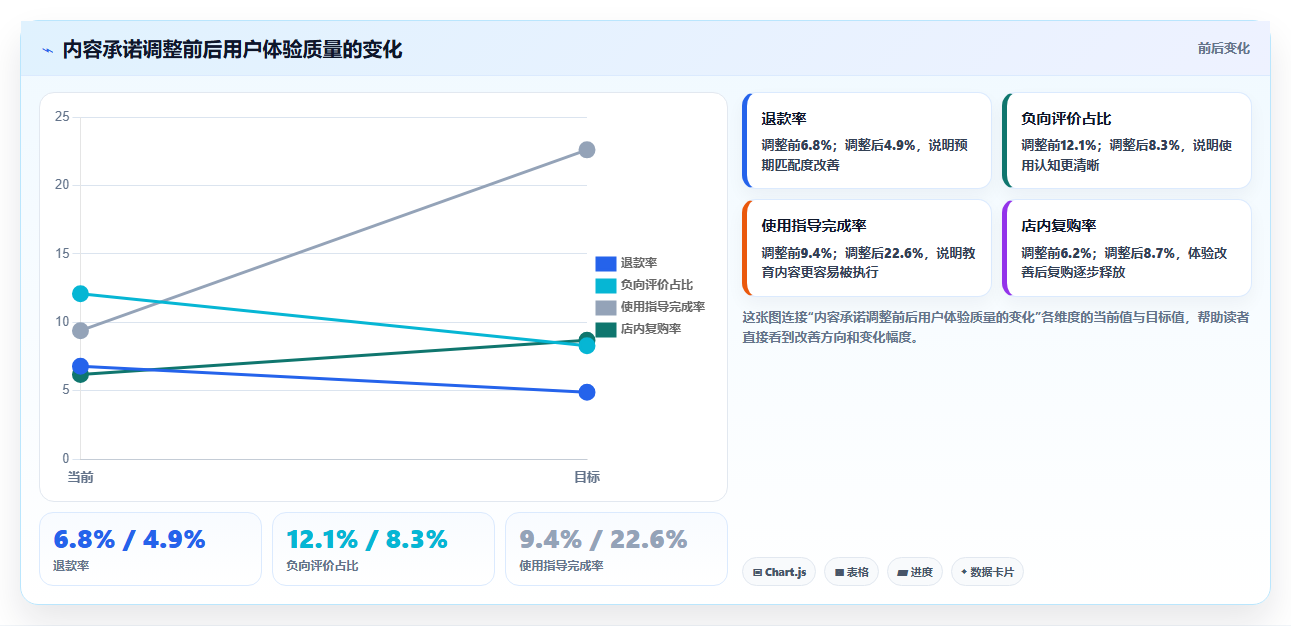Select the 数据卡片 tag label
This screenshot has width=1291, height=626.
click(x=992, y=573)
